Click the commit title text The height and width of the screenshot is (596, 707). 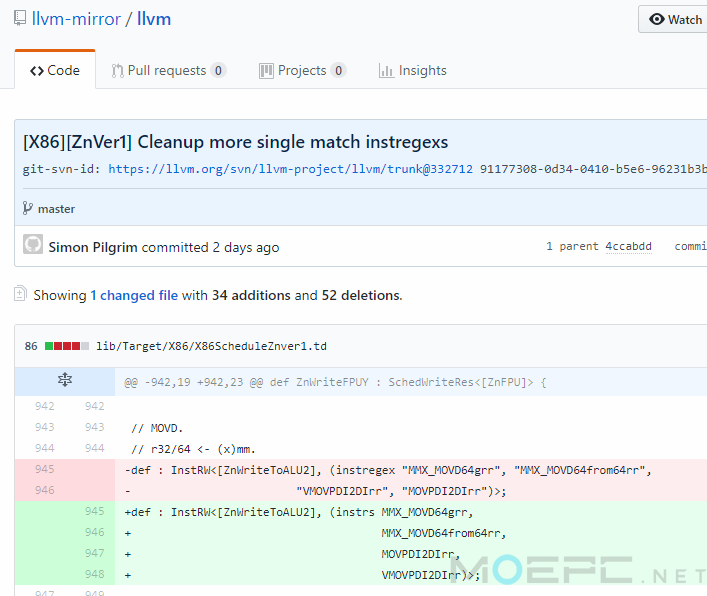click(235, 142)
